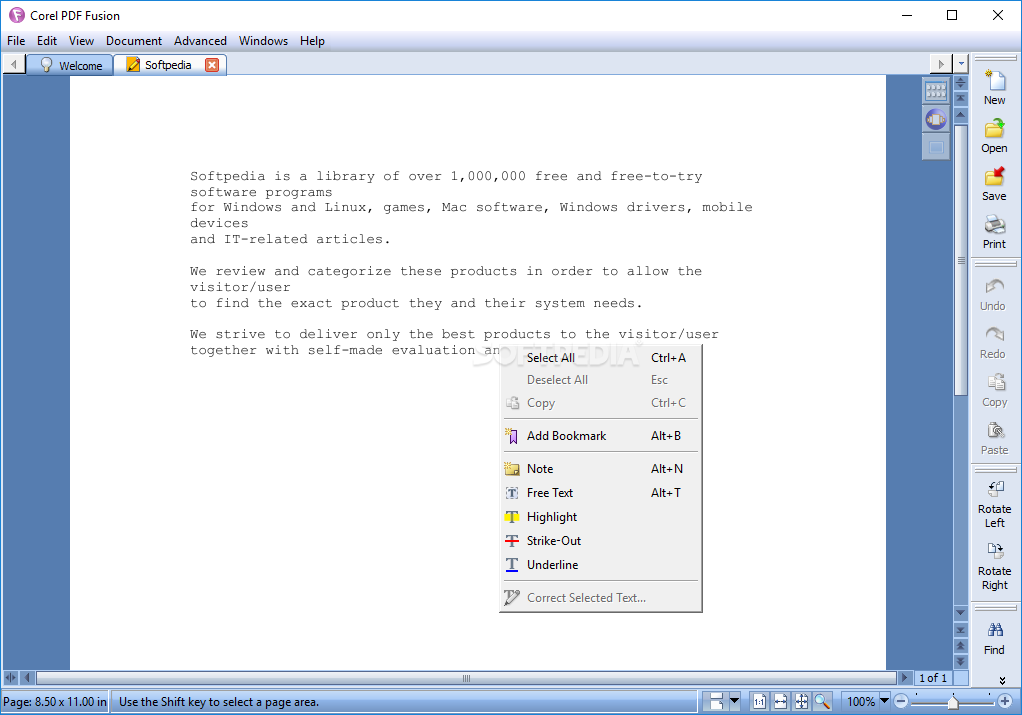This screenshot has width=1022, height=715.
Task: Click the Undo icon in the toolbar
Action: tap(995, 286)
